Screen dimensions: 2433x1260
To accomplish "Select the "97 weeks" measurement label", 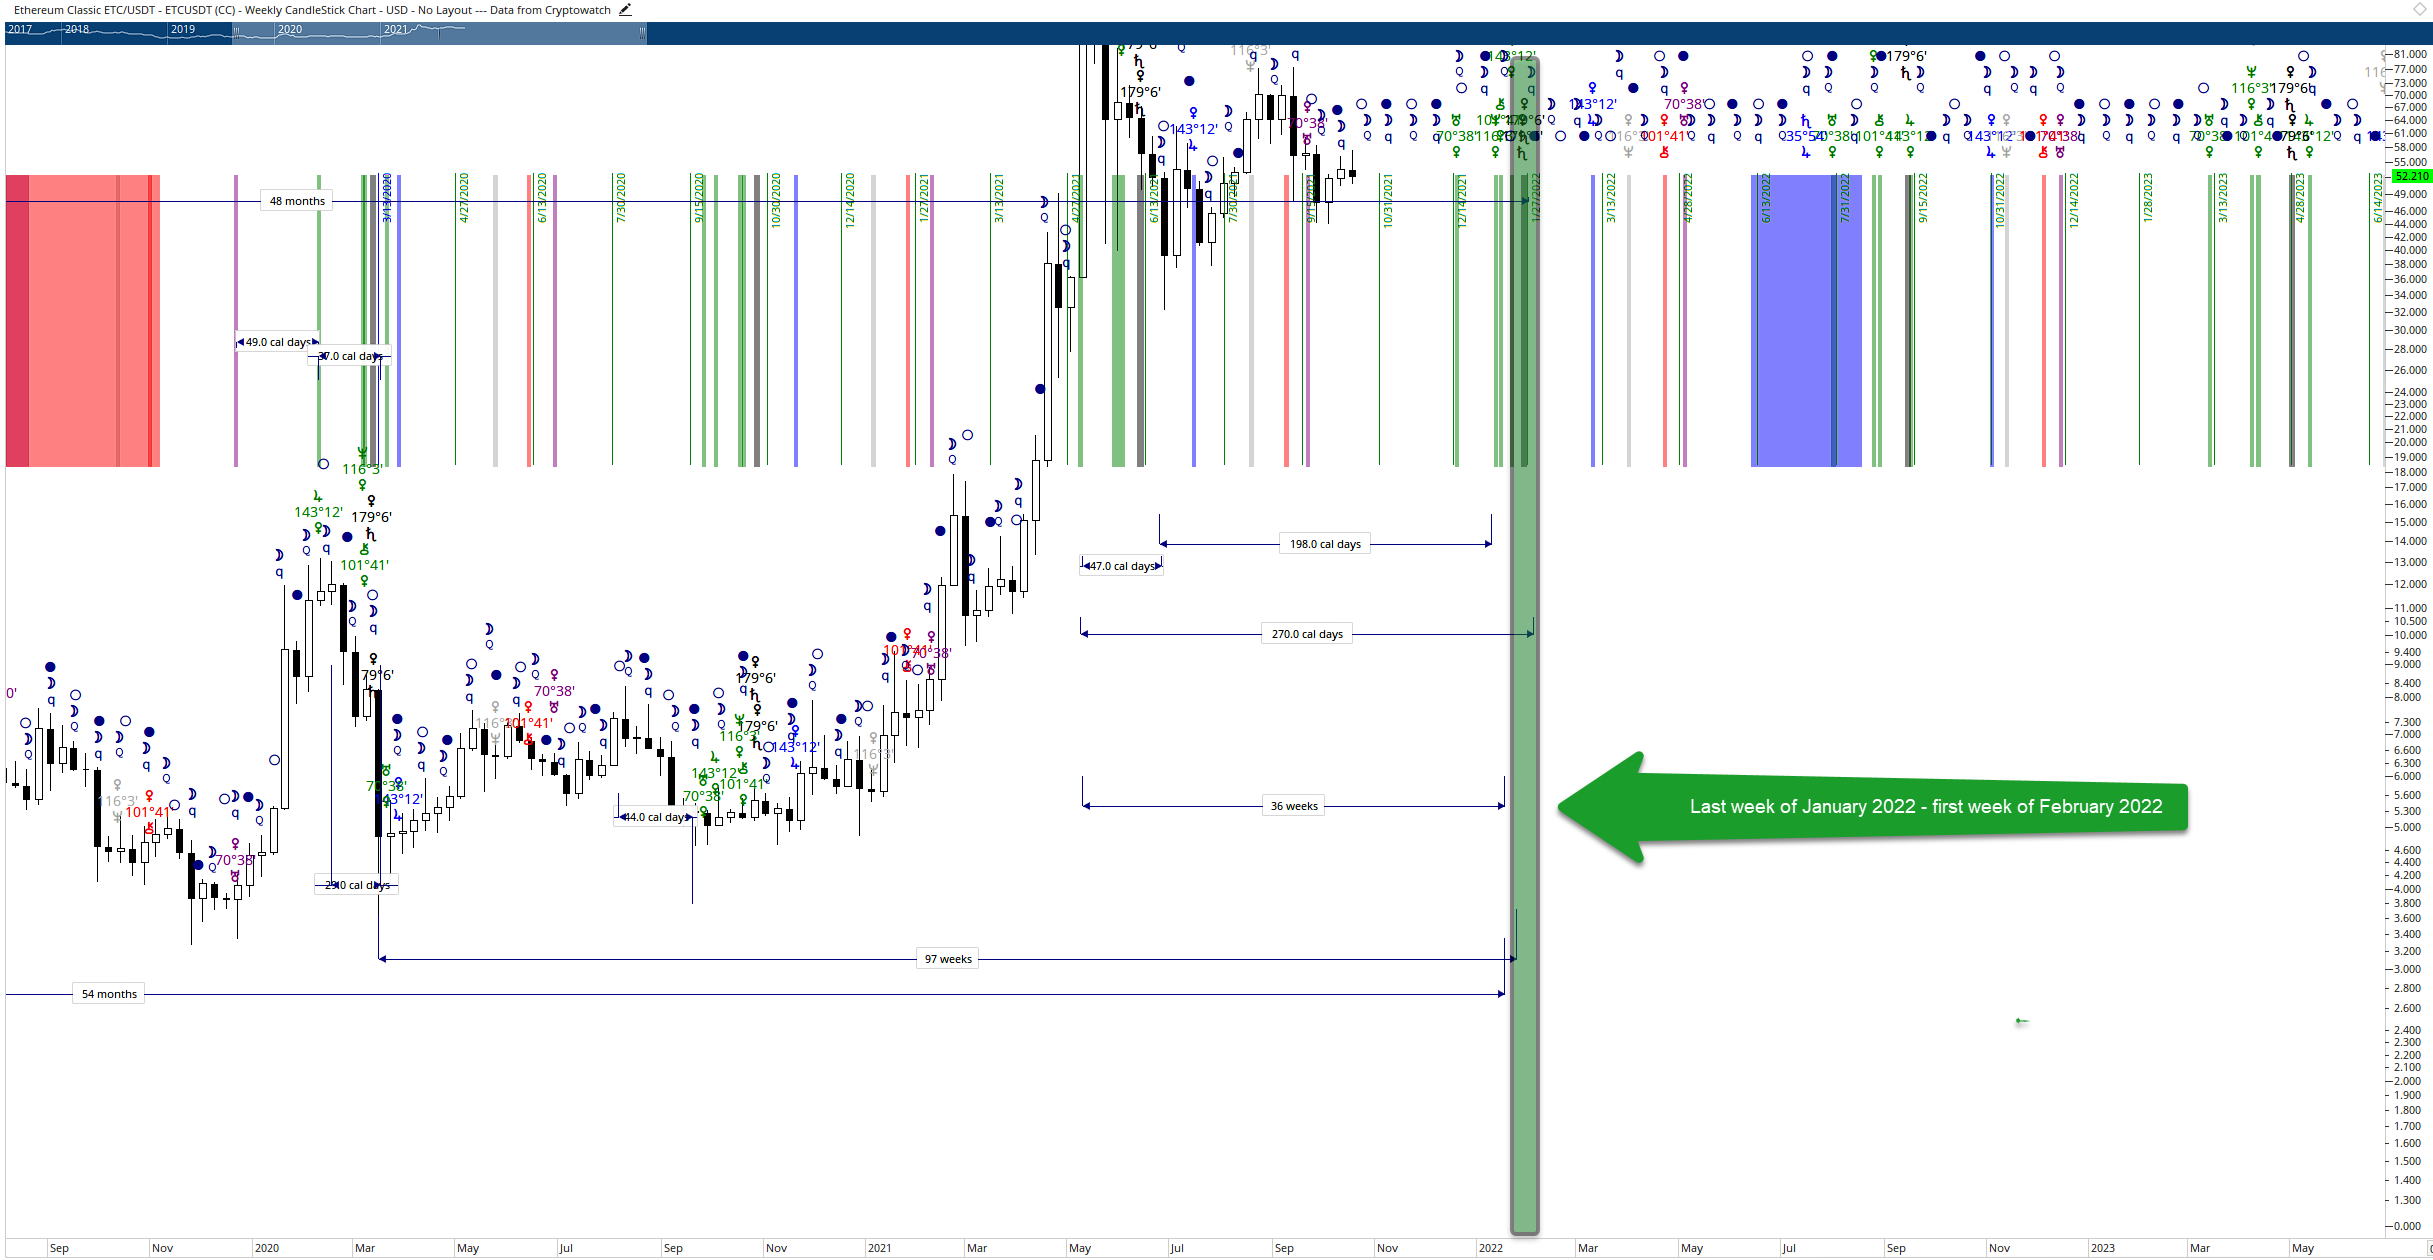I will (x=948, y=959).
